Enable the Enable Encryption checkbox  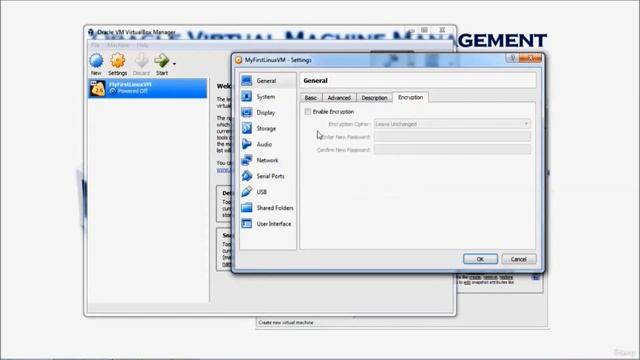pyautogui.click(x=308, y=111)
